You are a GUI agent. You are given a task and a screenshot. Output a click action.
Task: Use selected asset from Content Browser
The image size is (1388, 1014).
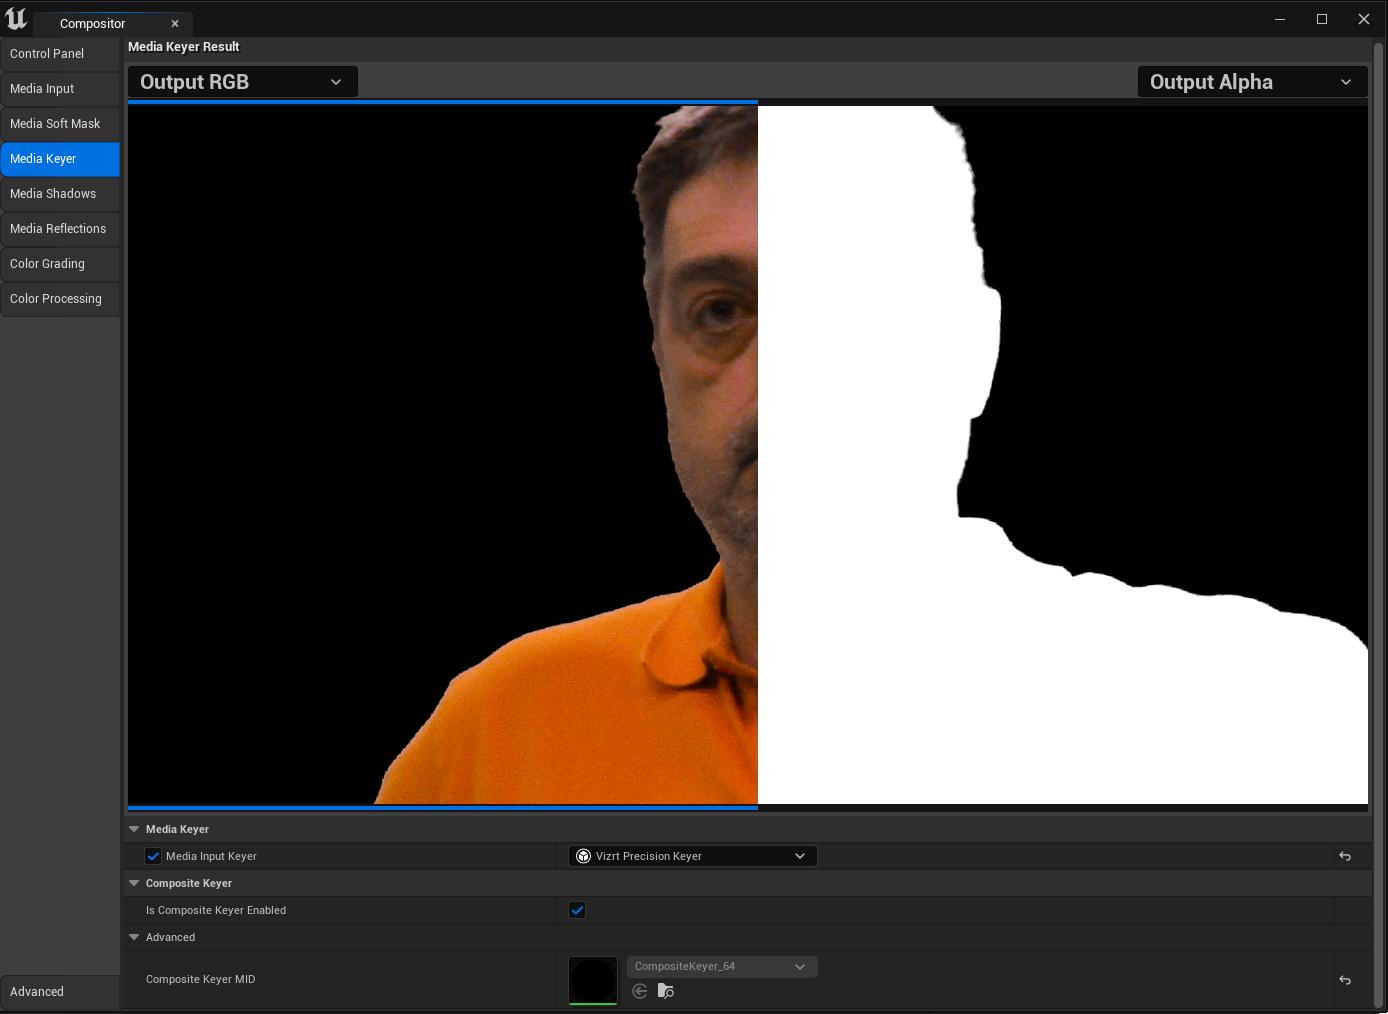(640, 991)
